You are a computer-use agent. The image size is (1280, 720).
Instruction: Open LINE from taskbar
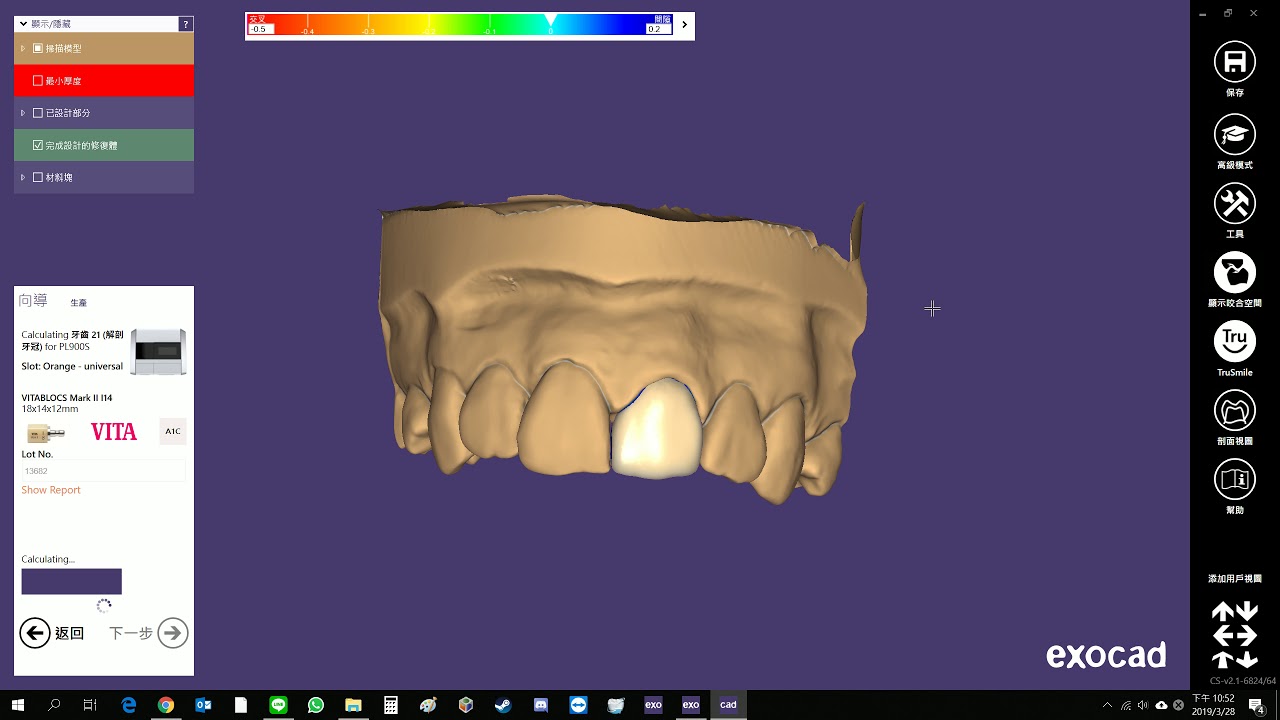pyautogui.click(x=278, y=705)
